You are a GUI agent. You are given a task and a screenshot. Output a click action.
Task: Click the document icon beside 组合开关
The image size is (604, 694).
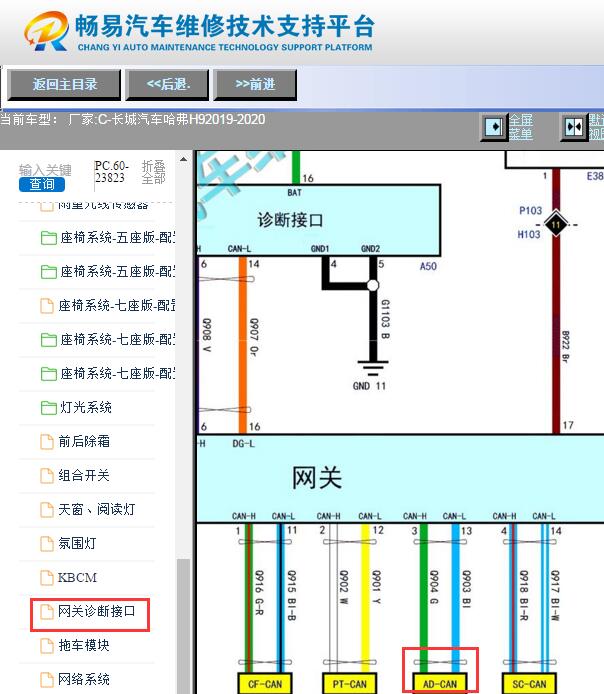coord(47,476)
